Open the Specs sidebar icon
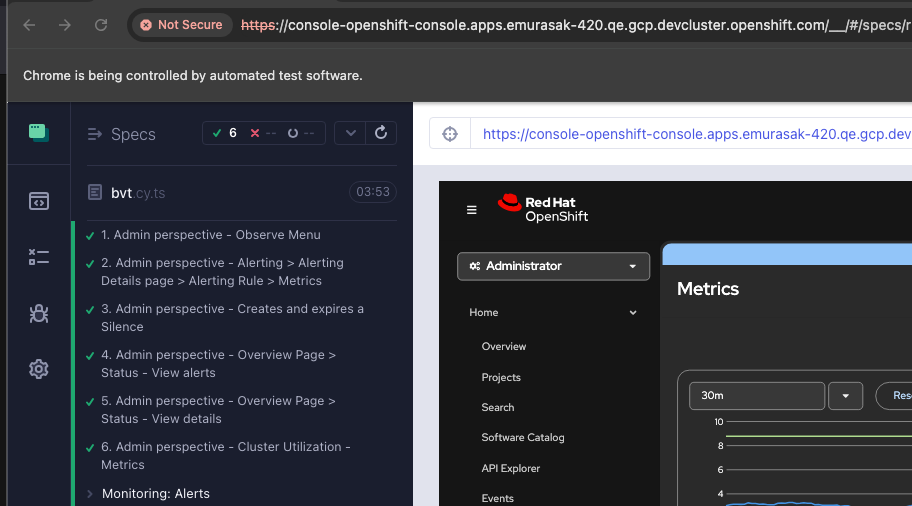Screen dimensions: 912x506 [x=38, y=201]
